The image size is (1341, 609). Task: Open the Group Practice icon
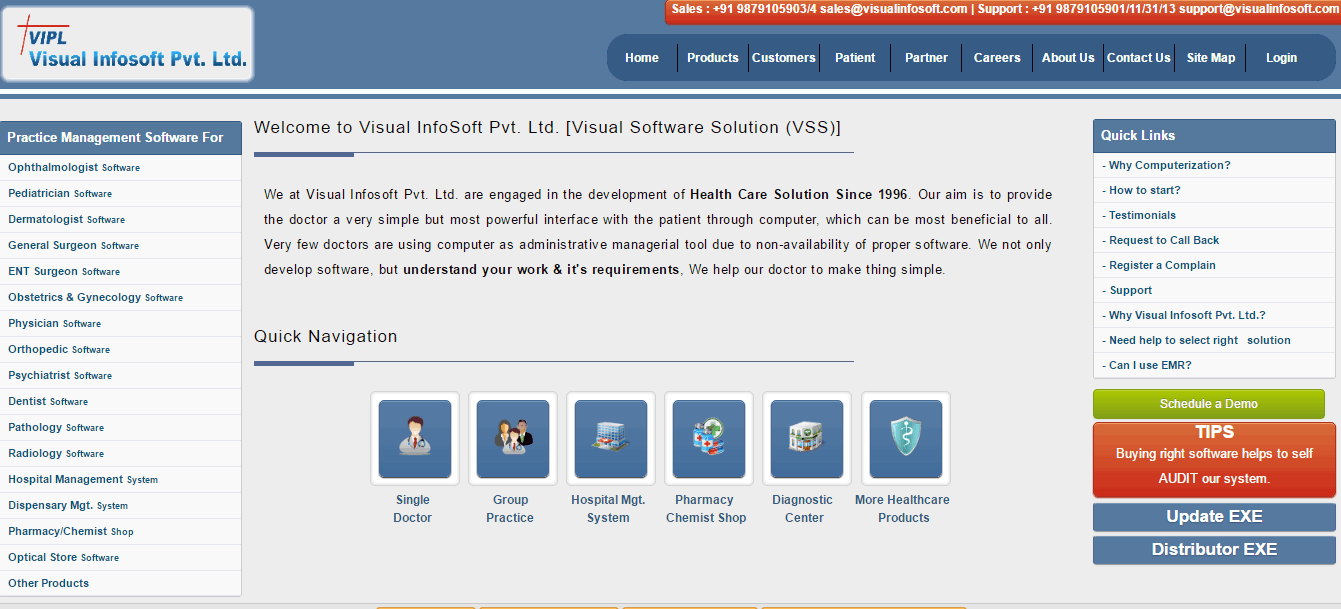click(x=513, y=439)
